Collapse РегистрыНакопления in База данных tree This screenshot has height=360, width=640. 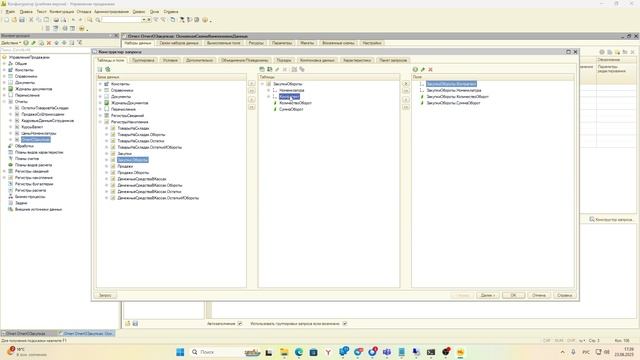[100, 122]
